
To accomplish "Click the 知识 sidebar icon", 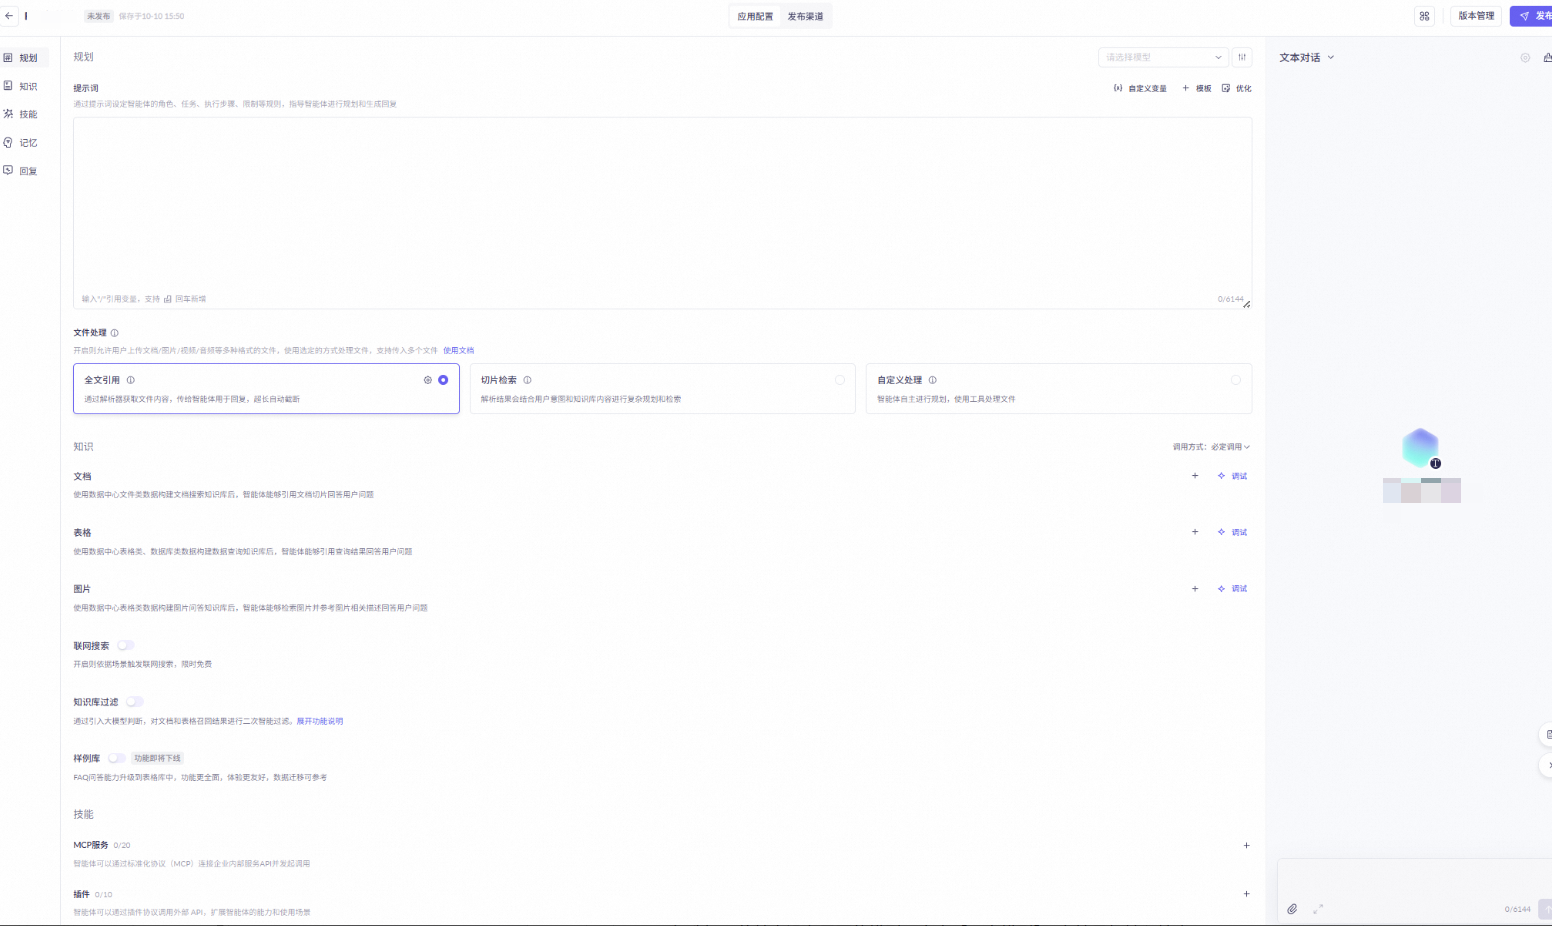I will 8,86.
